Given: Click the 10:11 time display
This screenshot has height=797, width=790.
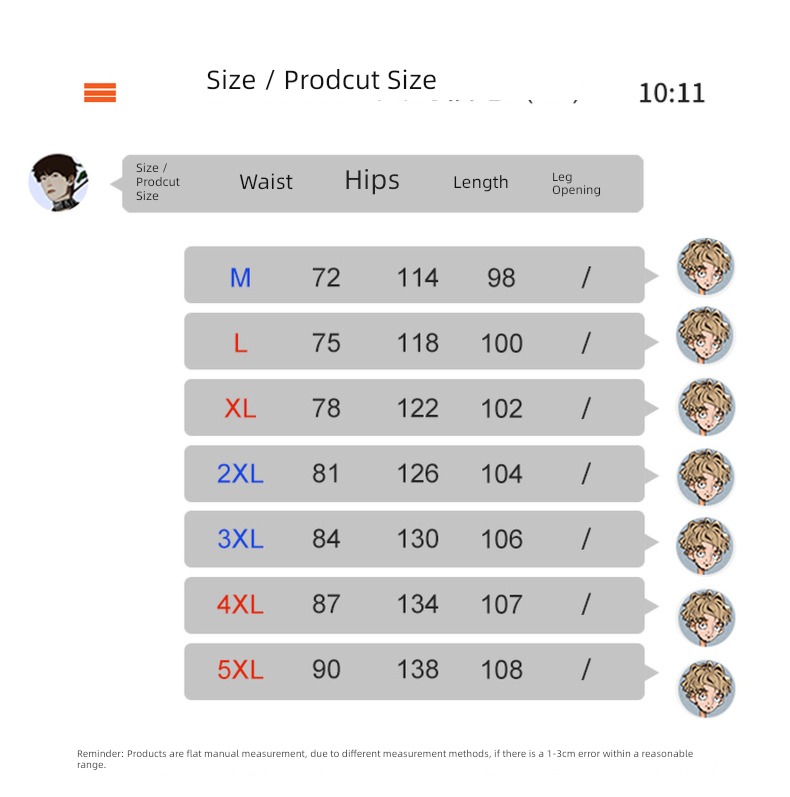Looking at the screenshot, I should click(672, 94).
